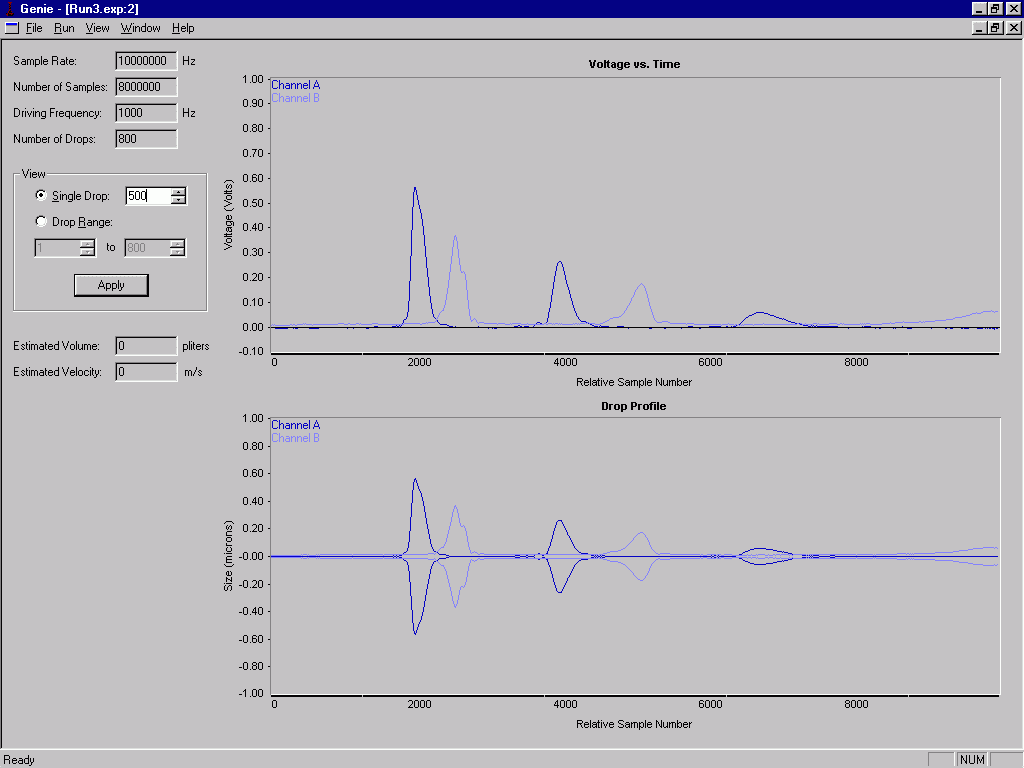Select the Drop Range radio button
Viewport: 1024px width, 768px height.
[41, 221]
